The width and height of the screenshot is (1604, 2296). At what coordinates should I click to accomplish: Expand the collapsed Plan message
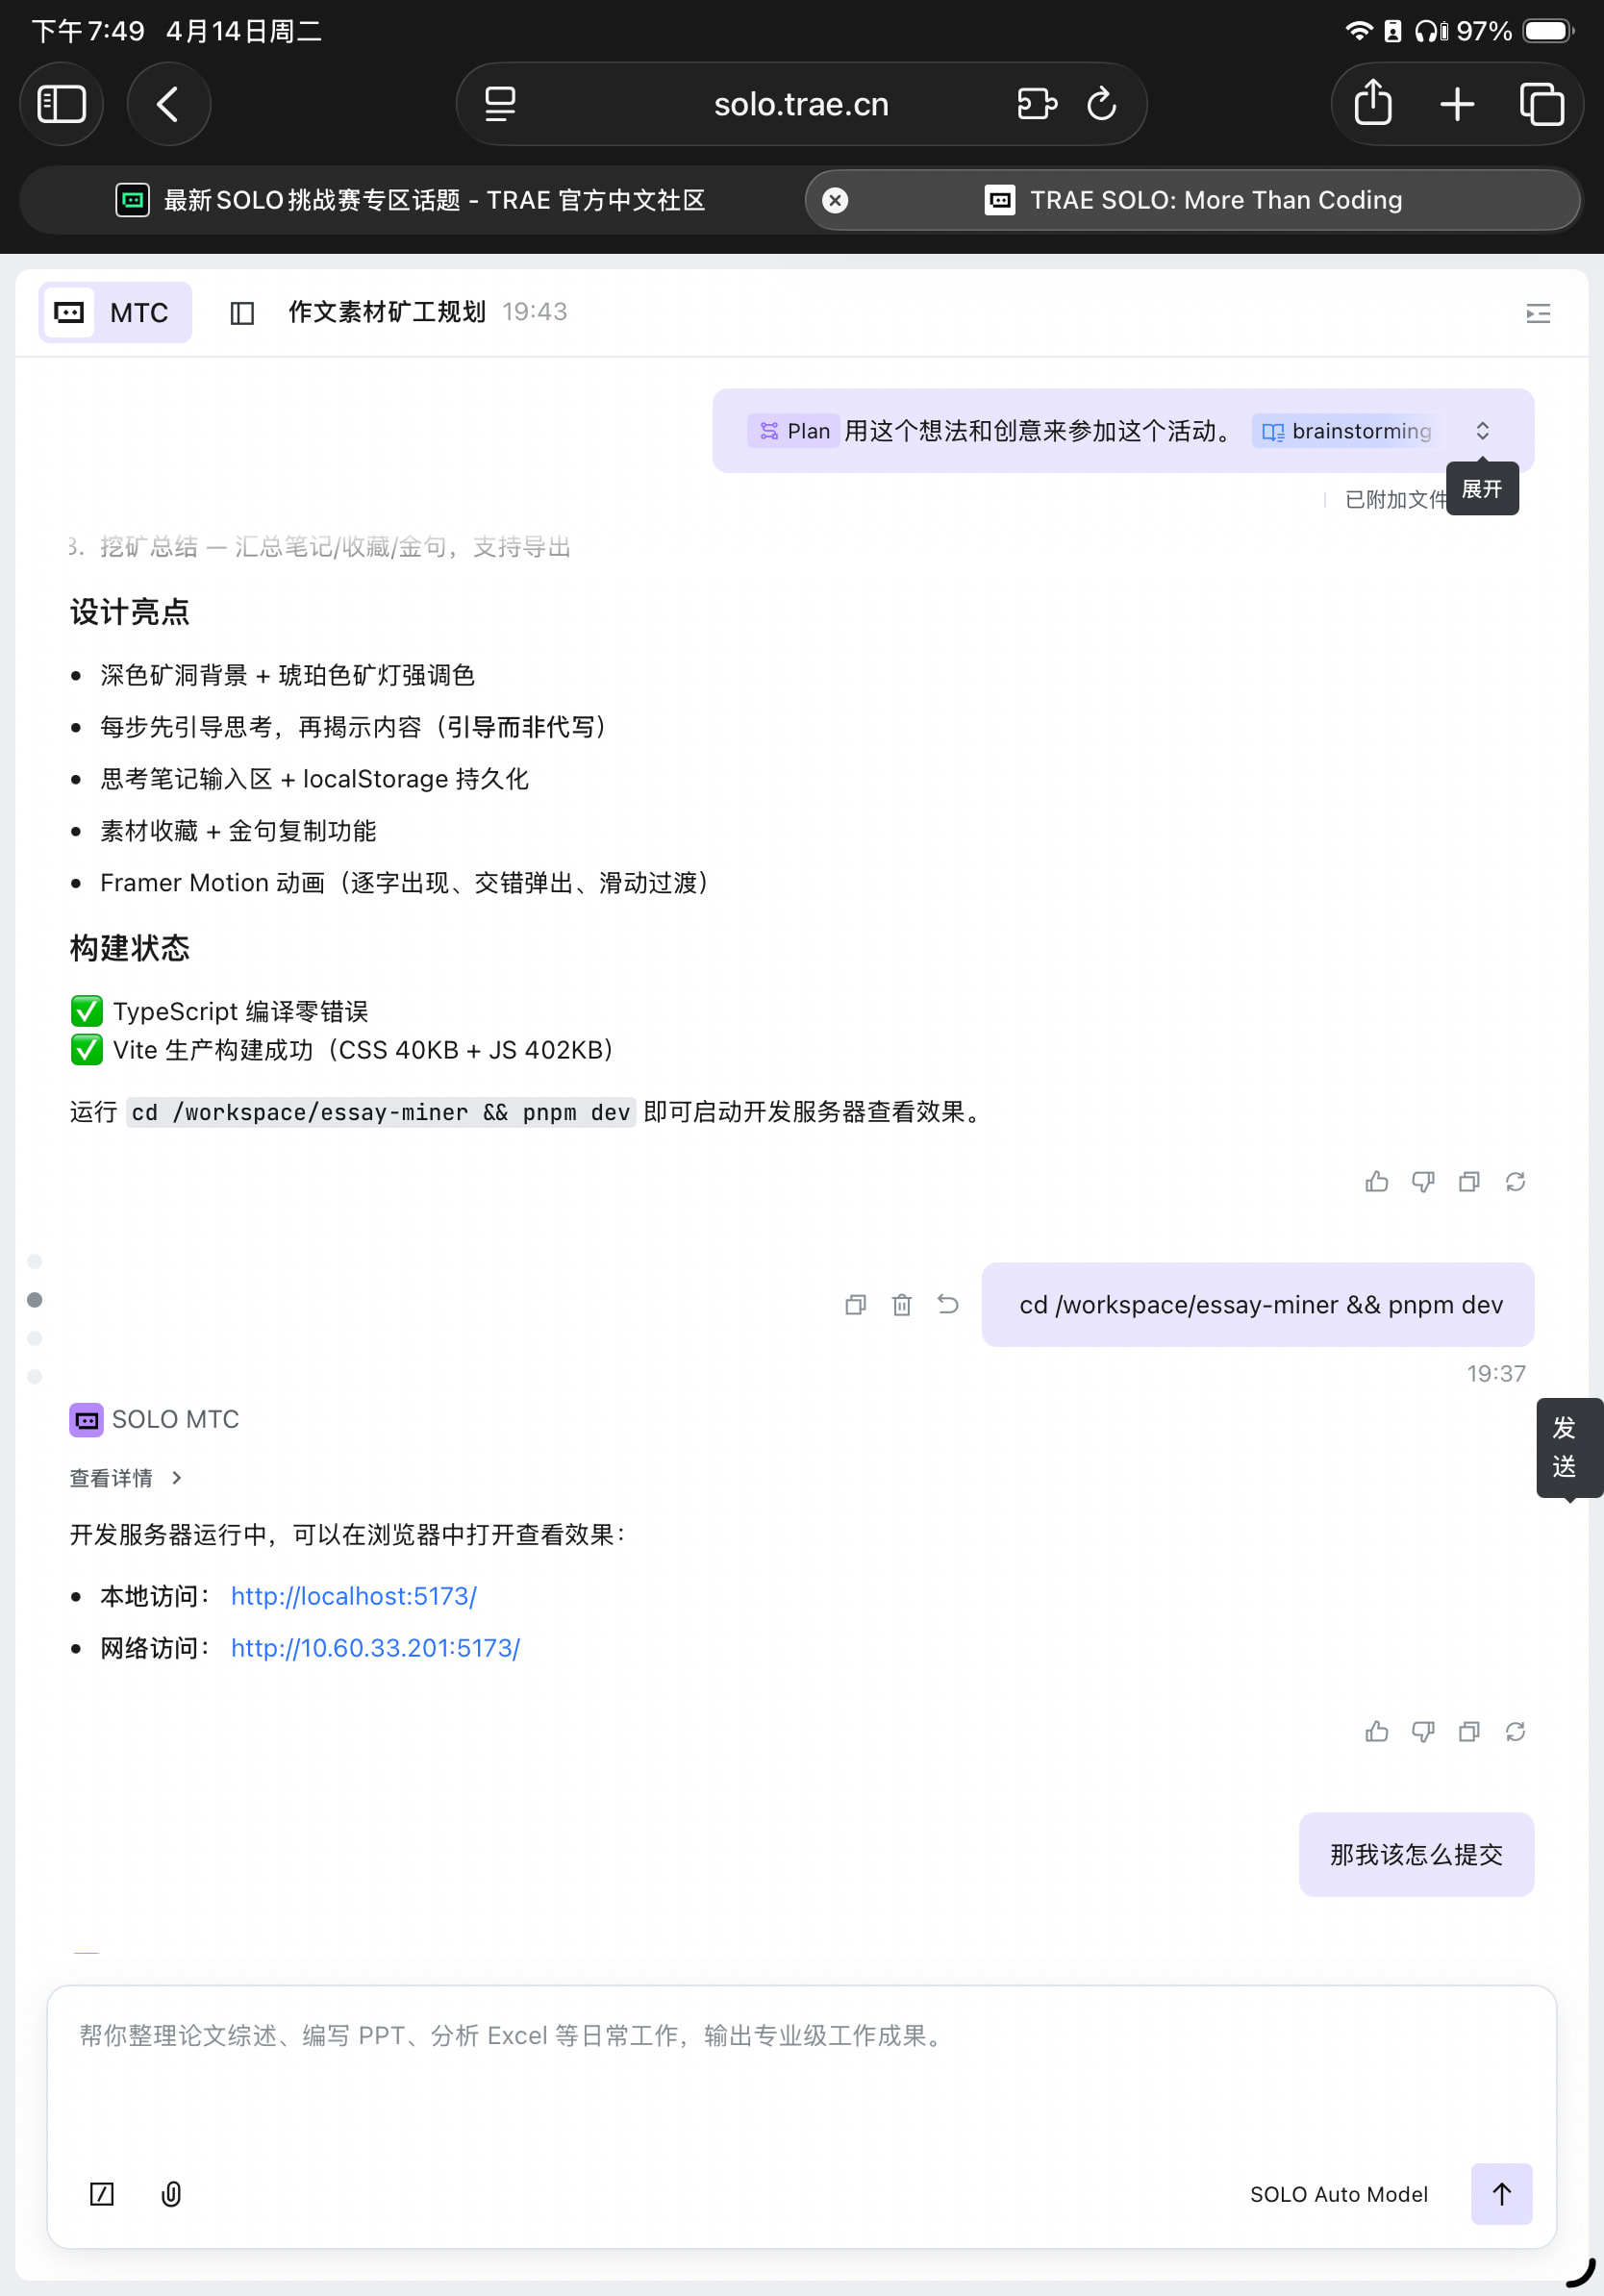tap(1482, 431)
